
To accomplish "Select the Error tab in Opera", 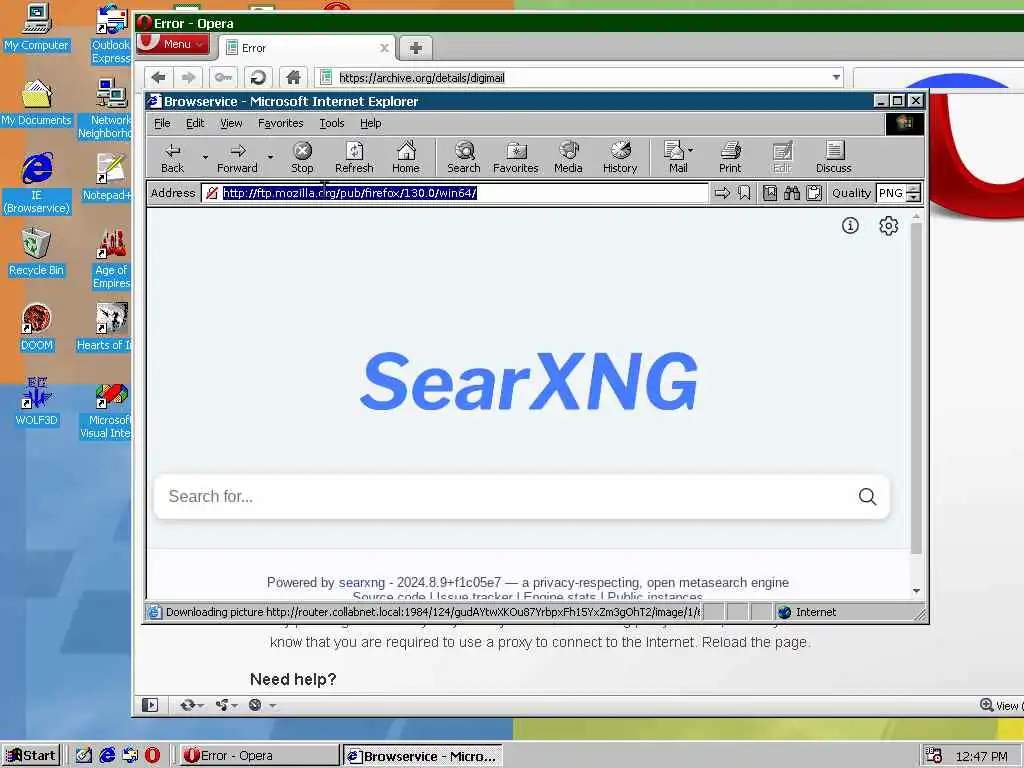I will point(307,48).
